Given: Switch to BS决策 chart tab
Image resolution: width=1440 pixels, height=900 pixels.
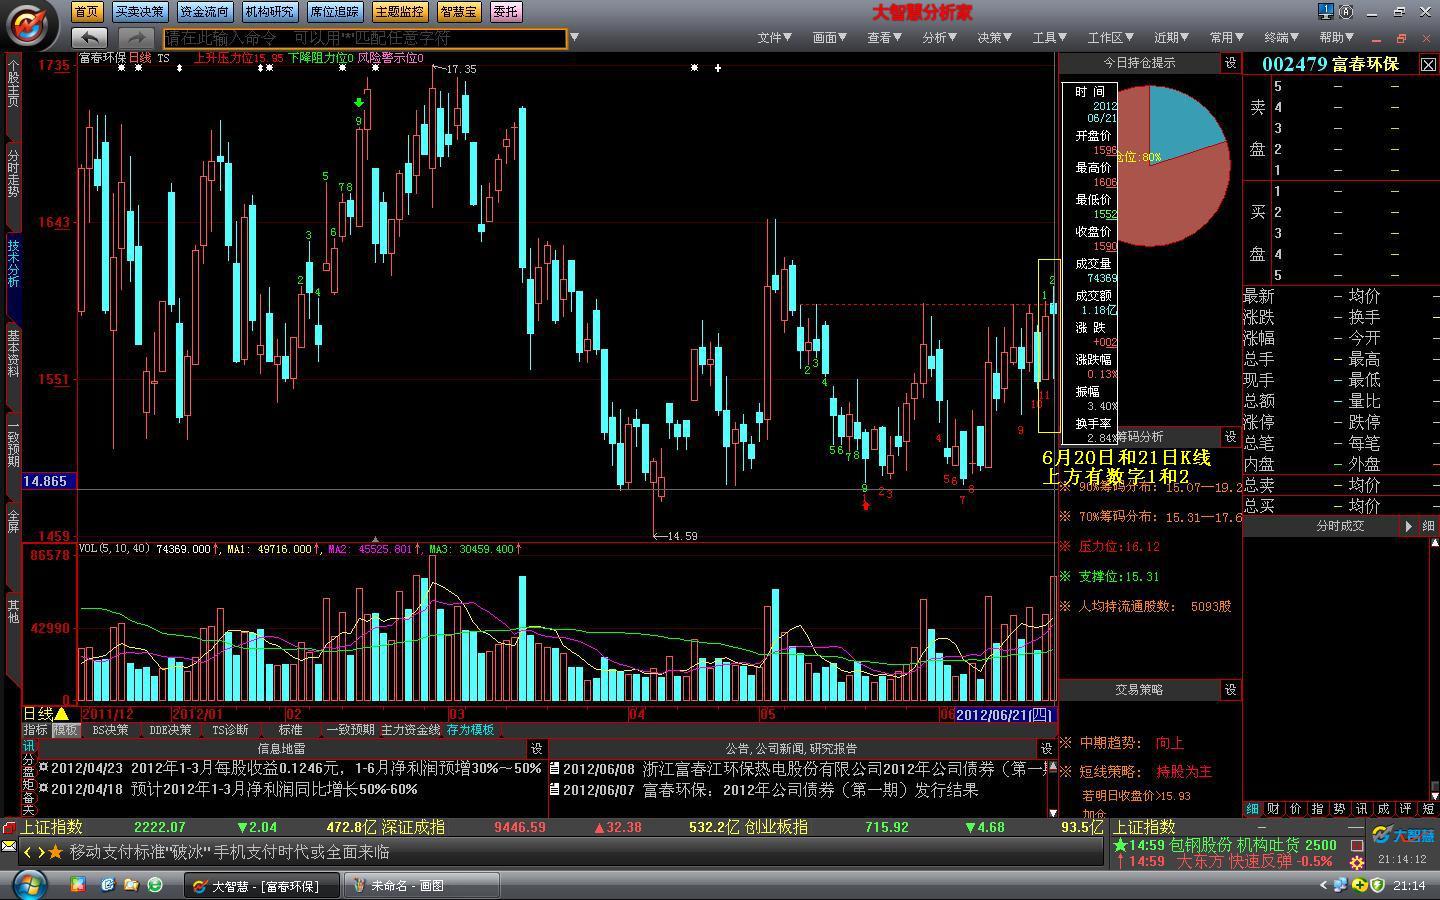Looking at the screenshot, I should coord(110,730).
